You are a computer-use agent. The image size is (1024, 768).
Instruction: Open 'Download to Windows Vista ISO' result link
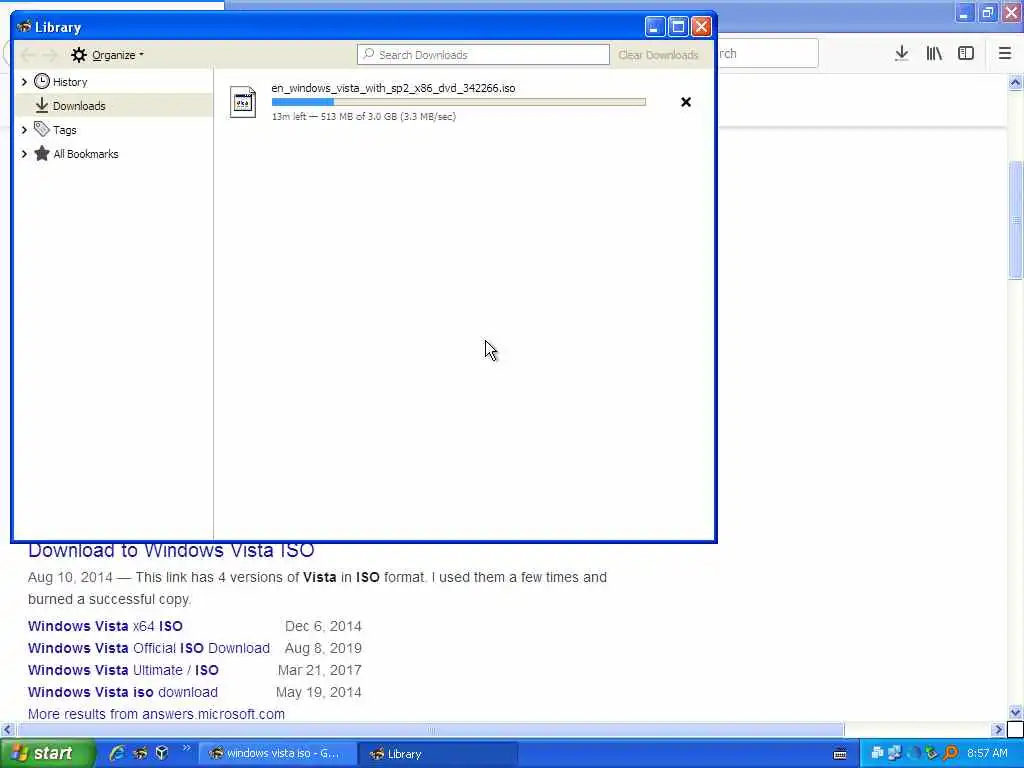[171, 551]
